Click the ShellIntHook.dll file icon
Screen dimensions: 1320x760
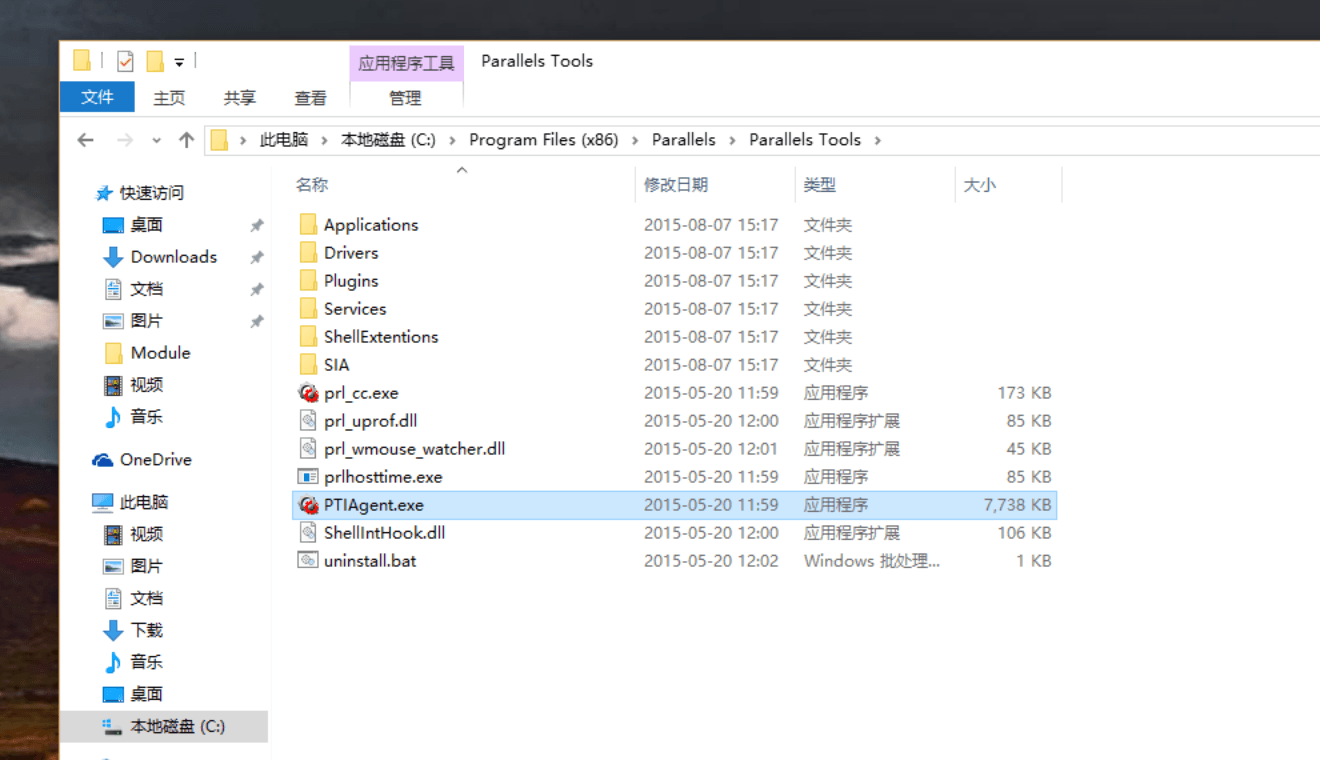[308, 533]
